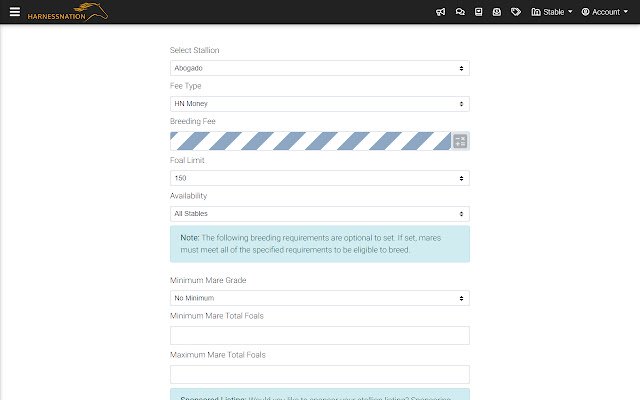Image resolution: width=640 pixels, height=400 pixels.
Task: Open the announcements megaphone icon
Action: [x=440, y=12]
